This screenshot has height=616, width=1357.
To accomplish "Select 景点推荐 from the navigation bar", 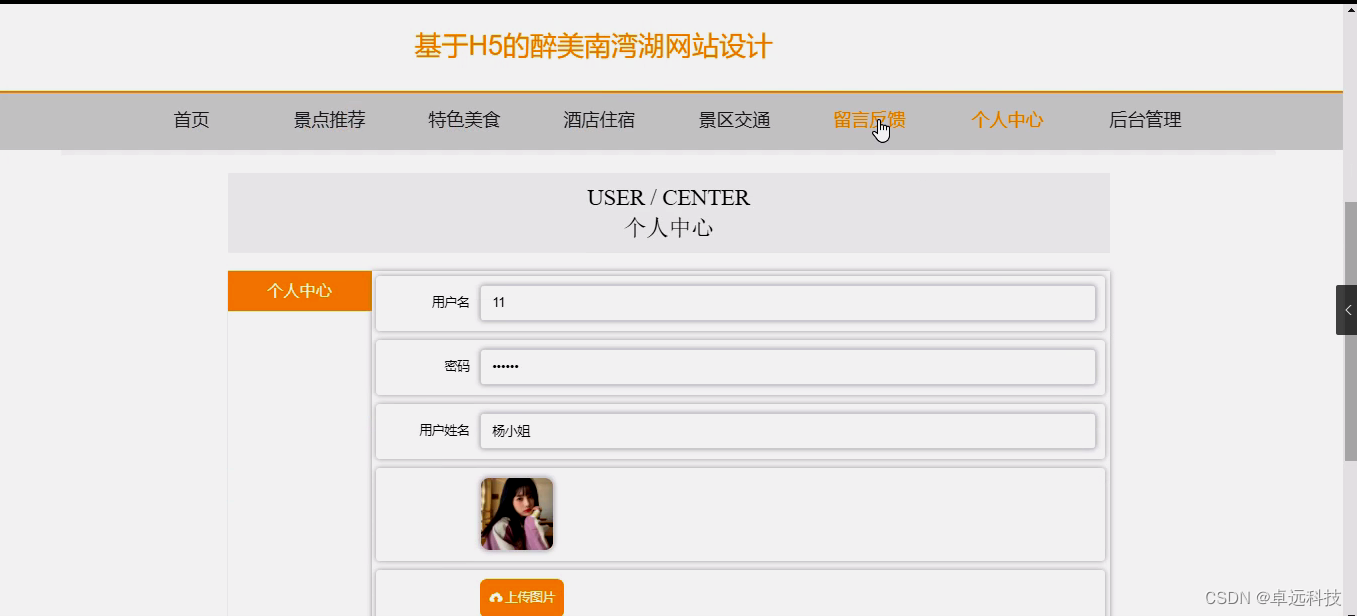I will [329, 120].
